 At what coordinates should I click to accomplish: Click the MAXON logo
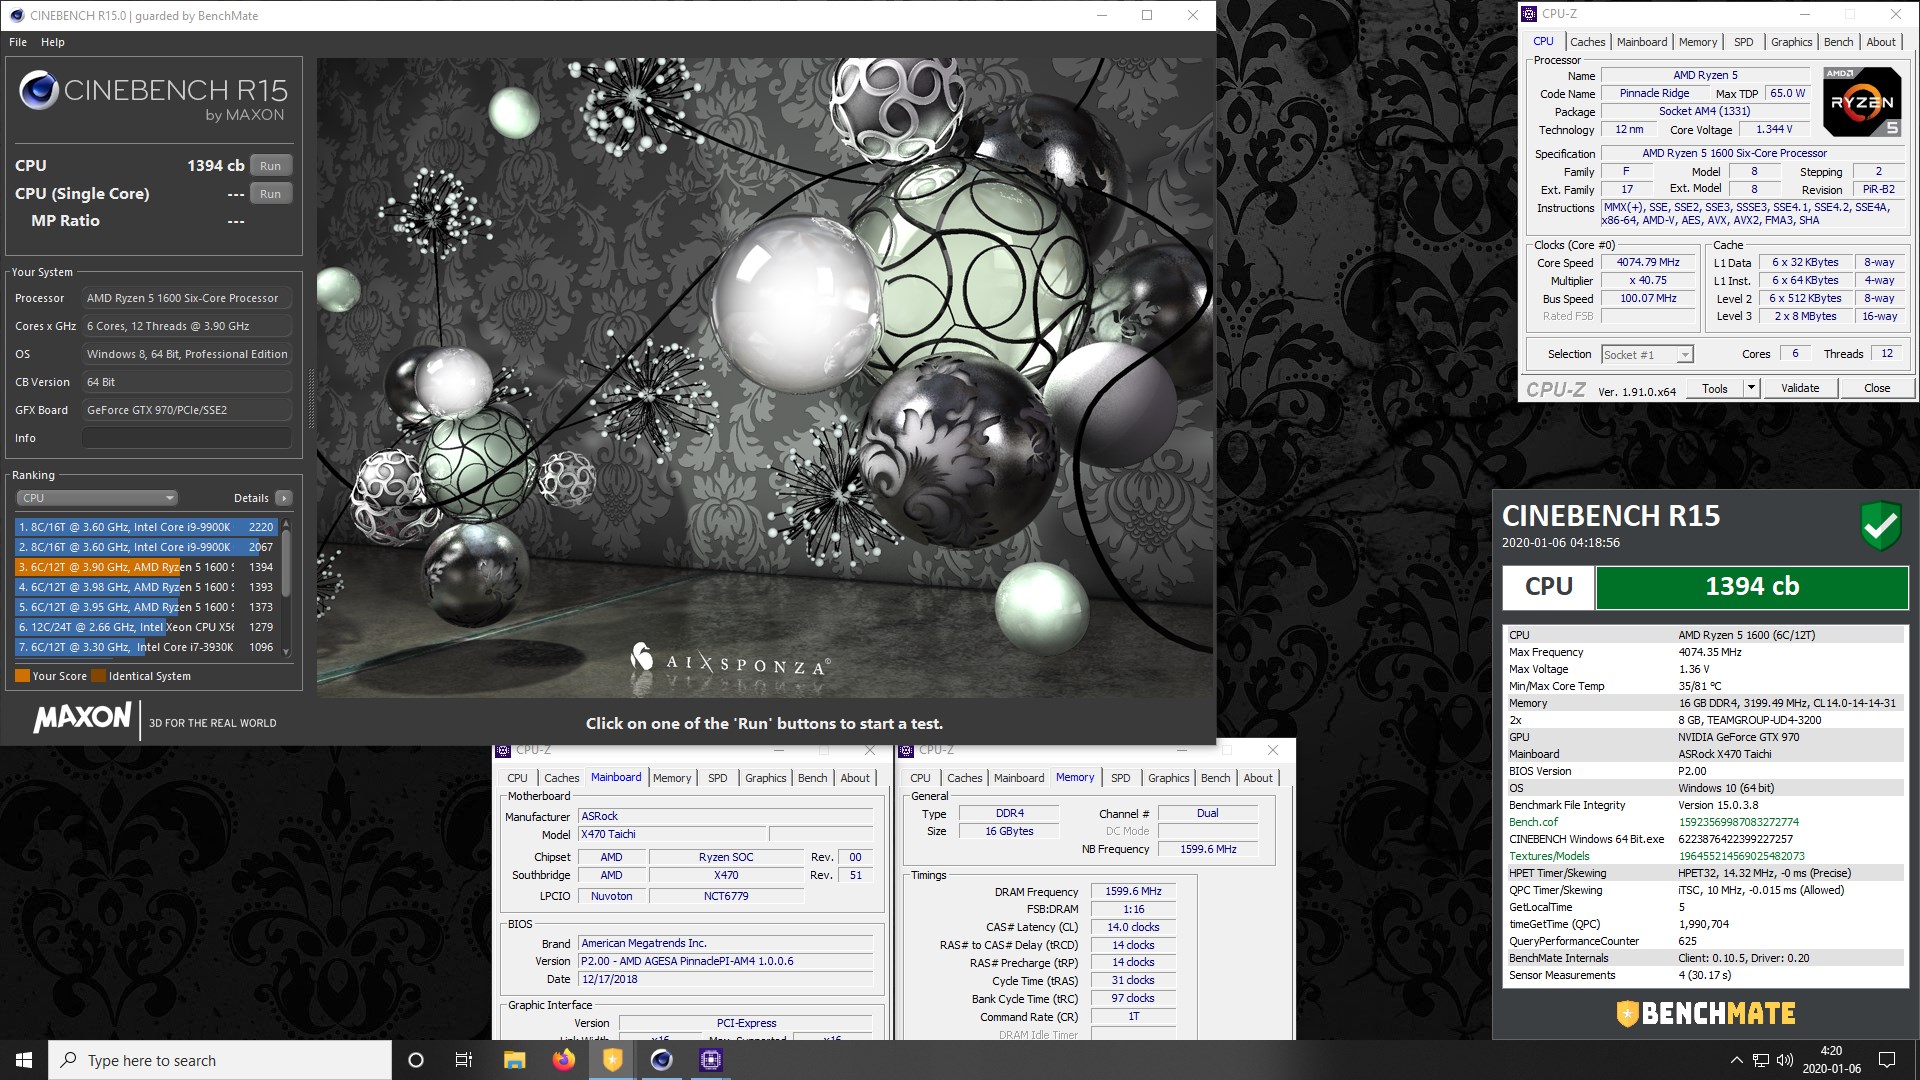(82, 718)
